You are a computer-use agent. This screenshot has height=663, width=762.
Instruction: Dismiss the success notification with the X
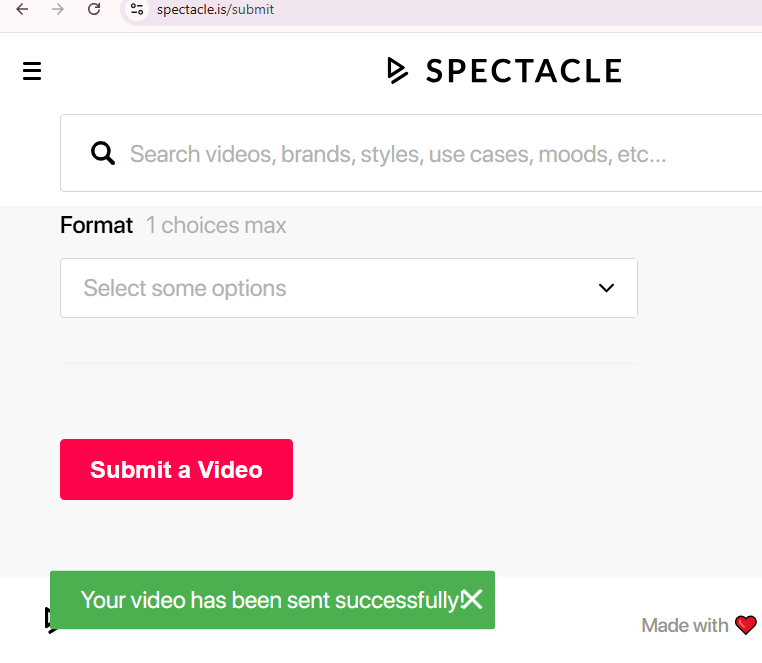[472, 599]
